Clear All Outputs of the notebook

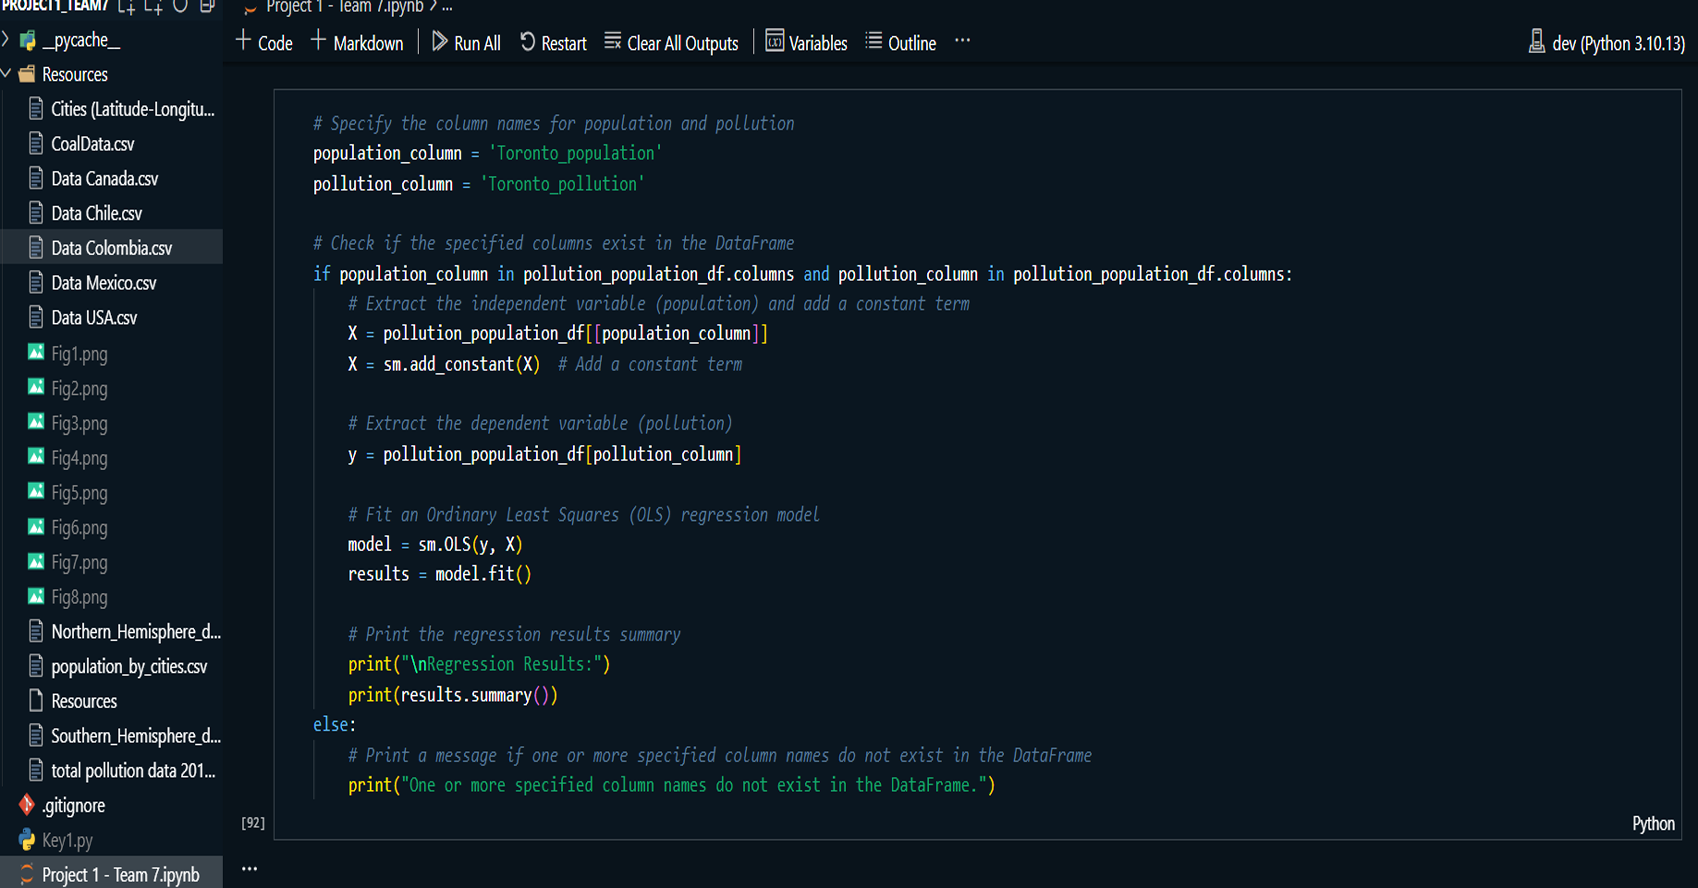pyautogui.click(x=671, y=43)
